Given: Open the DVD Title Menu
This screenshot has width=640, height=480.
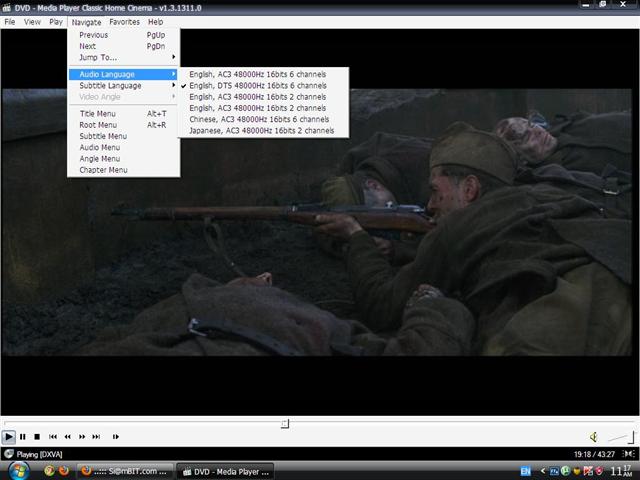Looking at the screenshot, I should tap(123, 114).
